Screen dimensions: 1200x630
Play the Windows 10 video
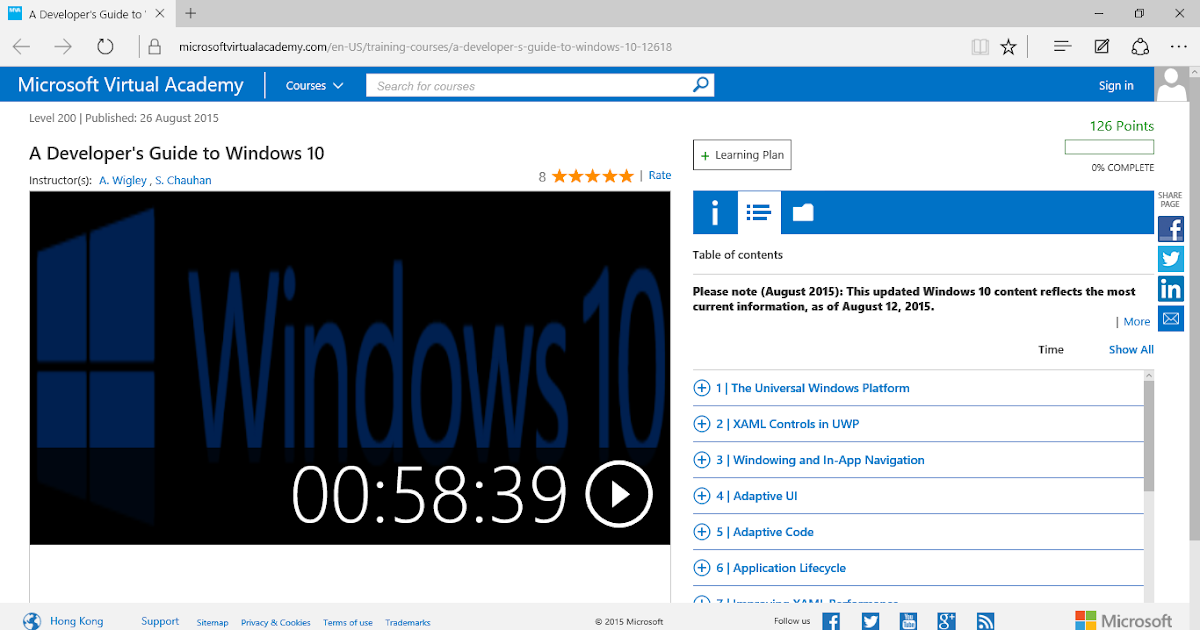tap(619, 493)
